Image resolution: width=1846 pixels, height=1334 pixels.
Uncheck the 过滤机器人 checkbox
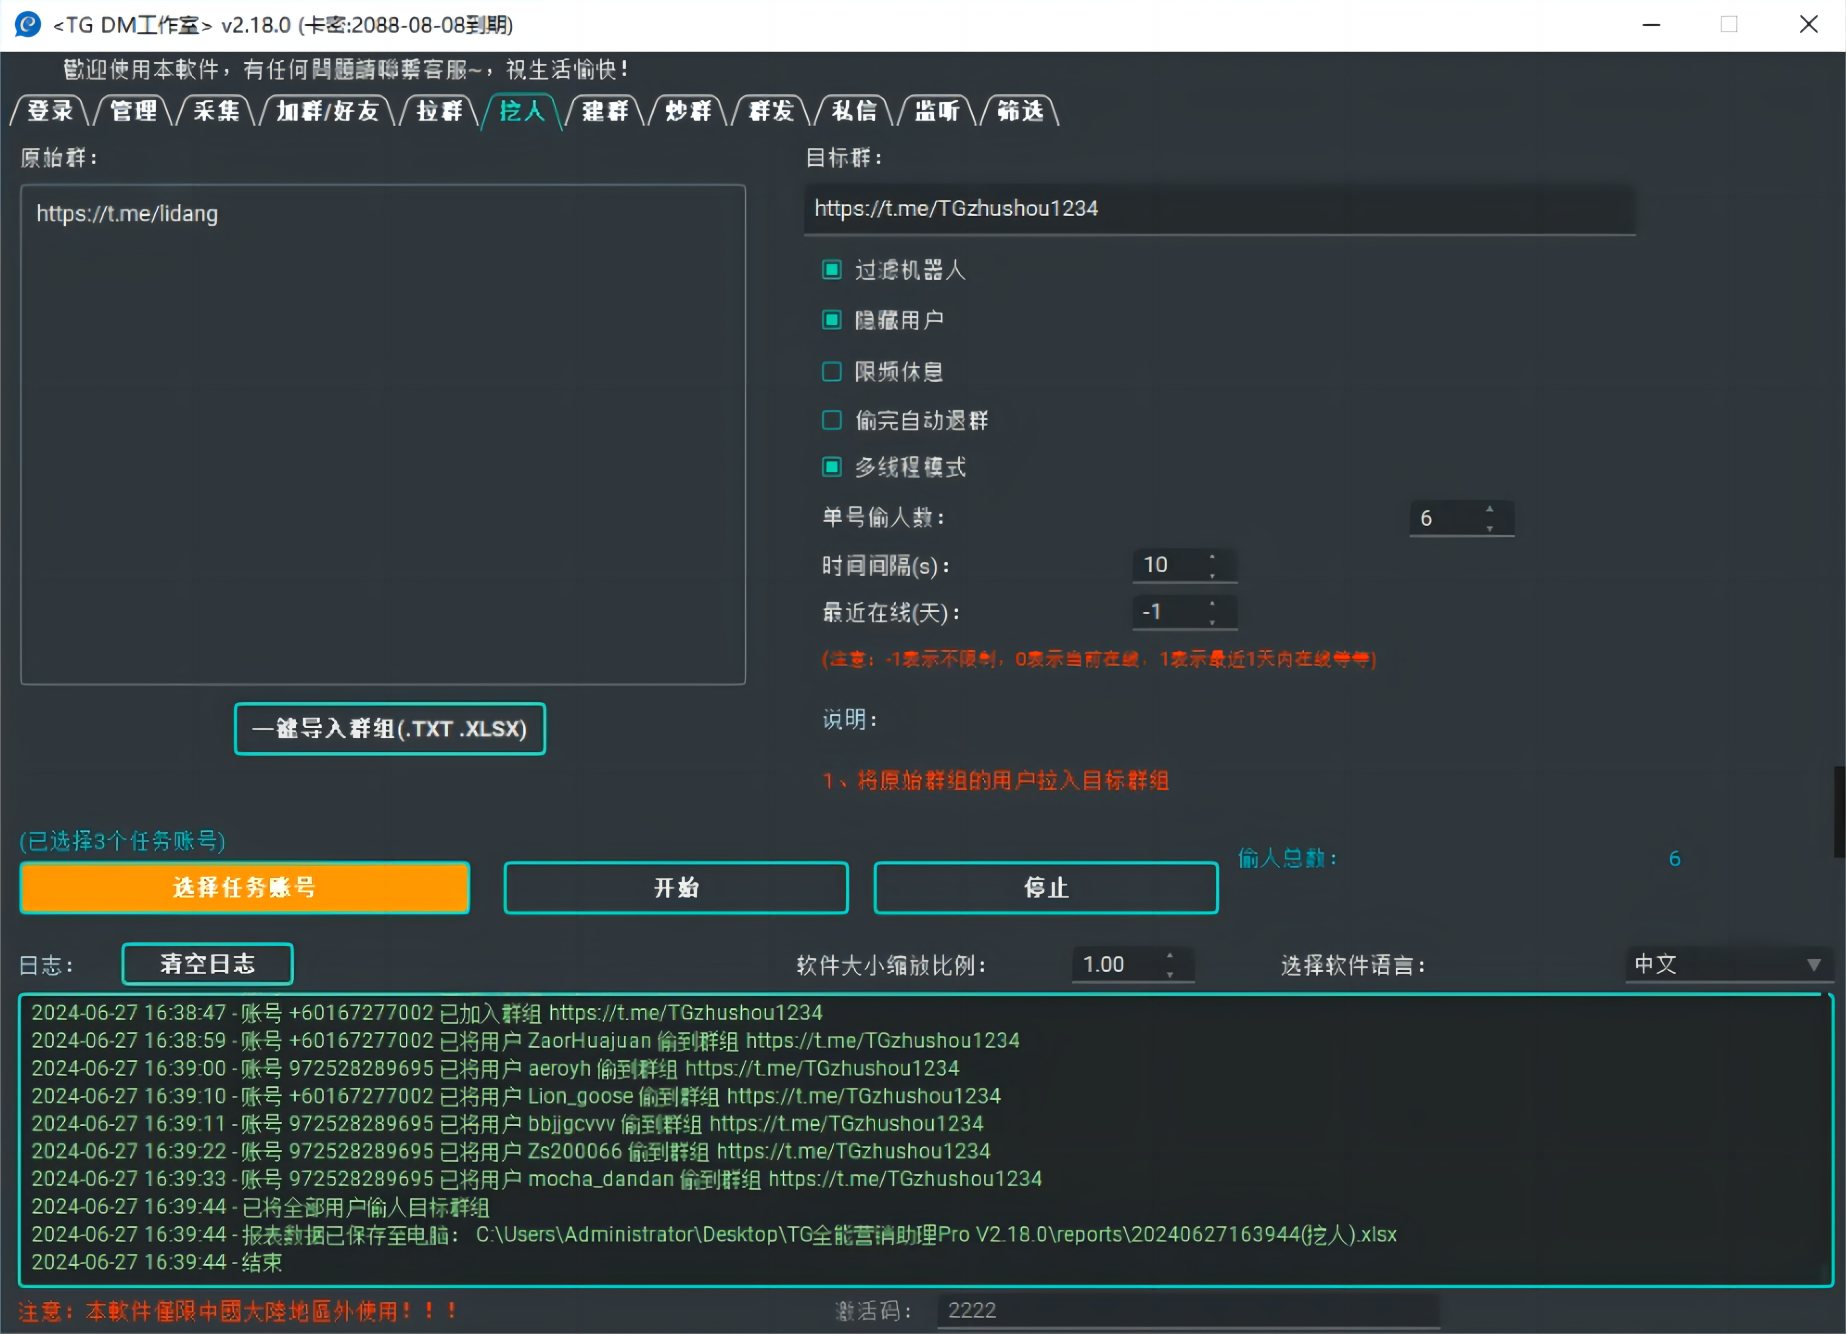(x=831, y=270)
